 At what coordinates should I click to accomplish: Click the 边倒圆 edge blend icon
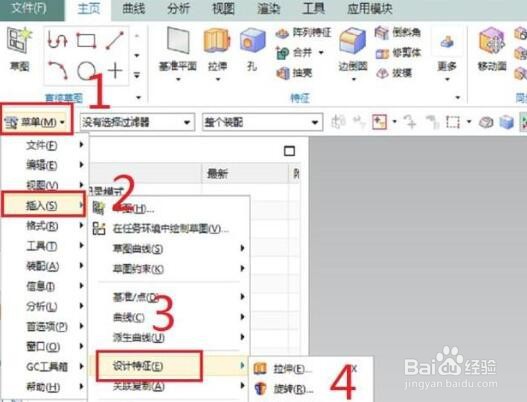[352, 42]
